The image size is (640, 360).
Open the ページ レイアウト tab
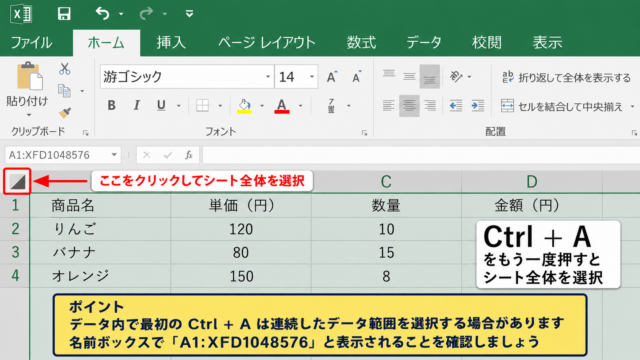[x=267, y=42]
